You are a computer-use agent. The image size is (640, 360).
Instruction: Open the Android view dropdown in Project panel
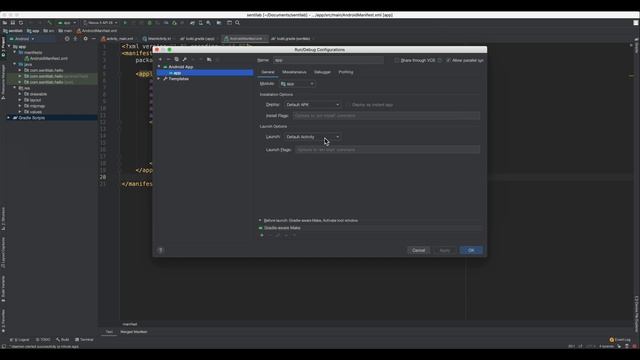pyautogui.click(x=22, y=39)
